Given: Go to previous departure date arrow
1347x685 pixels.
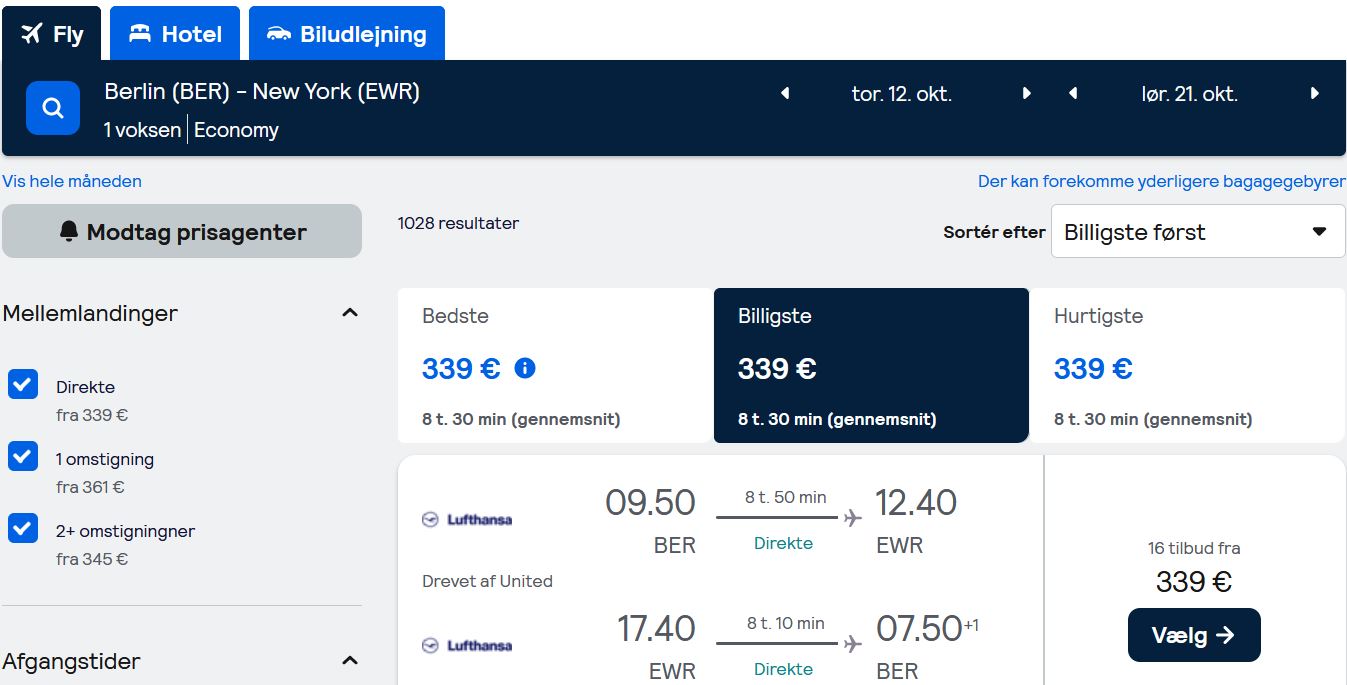Looking at the screenshot, I should coord(785,94).
